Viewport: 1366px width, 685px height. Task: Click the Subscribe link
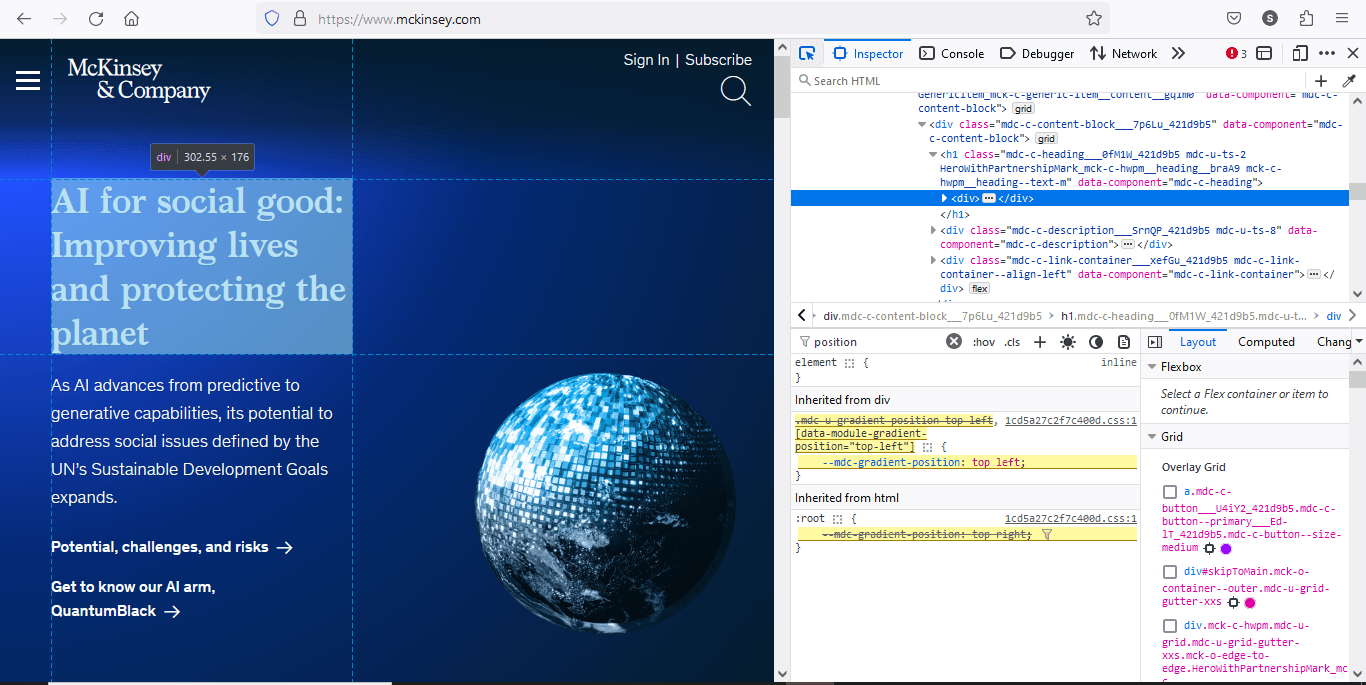[x=718, y=60]
